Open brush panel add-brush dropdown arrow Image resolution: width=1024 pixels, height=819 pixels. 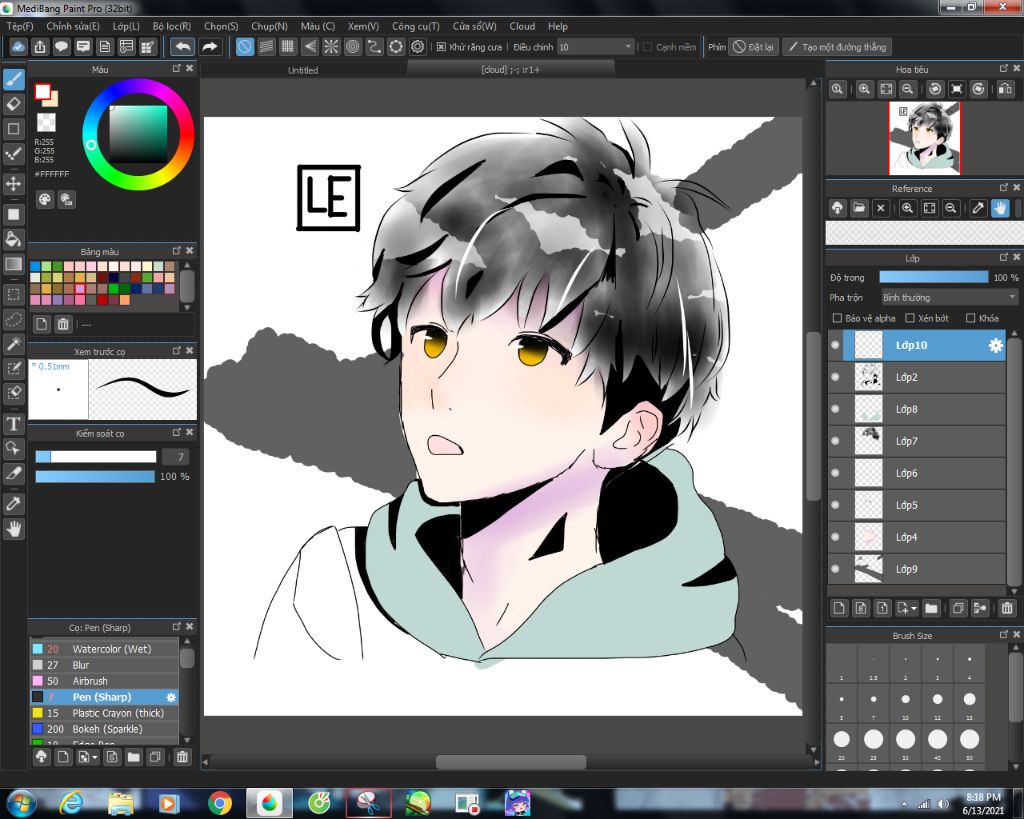pos(95,758)
